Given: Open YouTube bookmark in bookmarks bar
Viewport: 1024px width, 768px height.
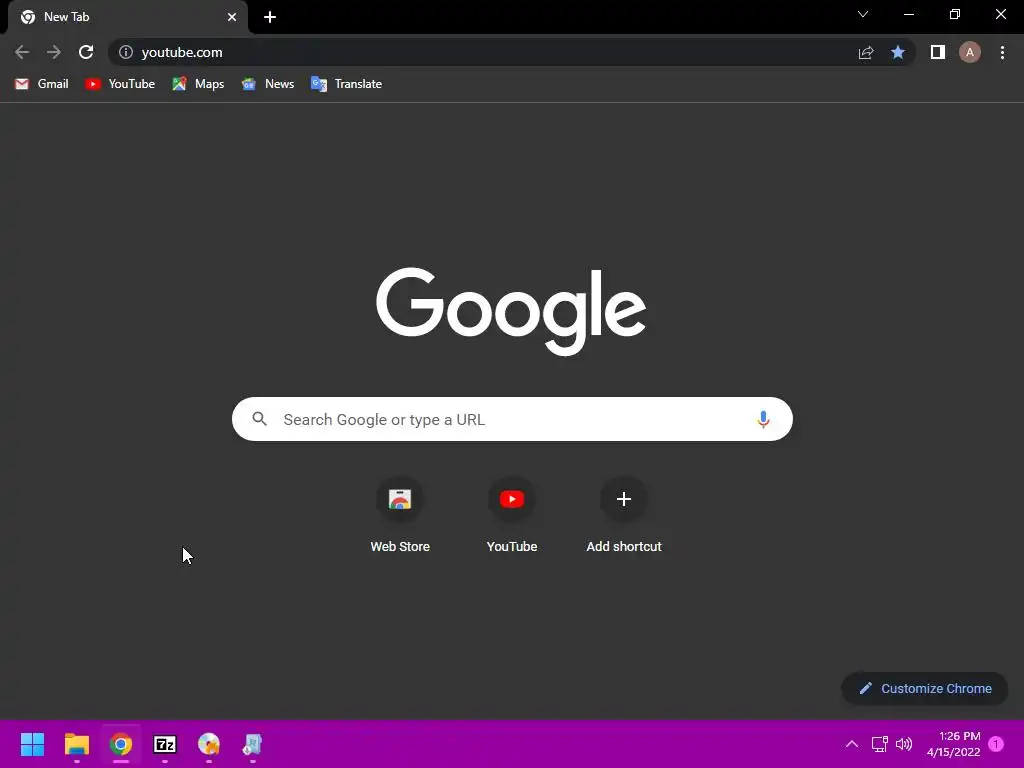Looking at the screenshot, I should (120, 84).
